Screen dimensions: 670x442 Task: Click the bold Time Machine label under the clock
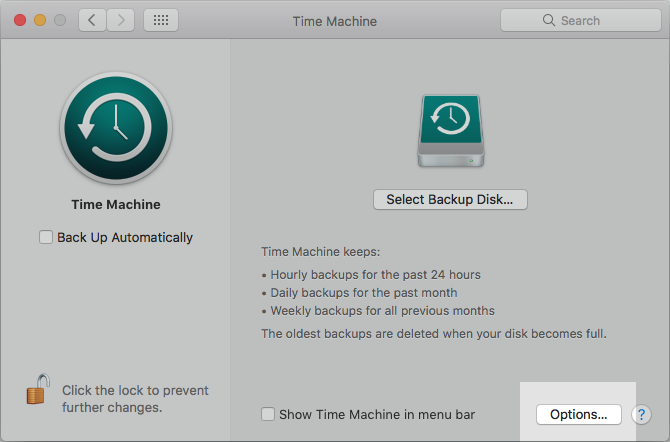tap(116, 205)
